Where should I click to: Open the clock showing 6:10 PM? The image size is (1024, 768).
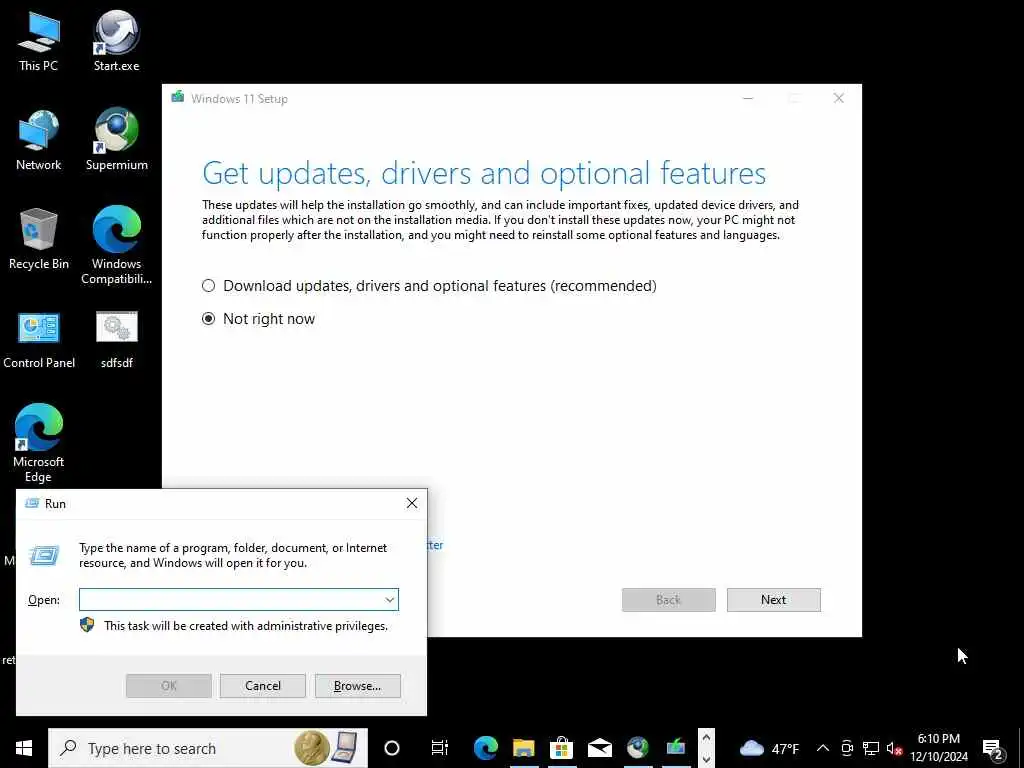pos(939,748)
